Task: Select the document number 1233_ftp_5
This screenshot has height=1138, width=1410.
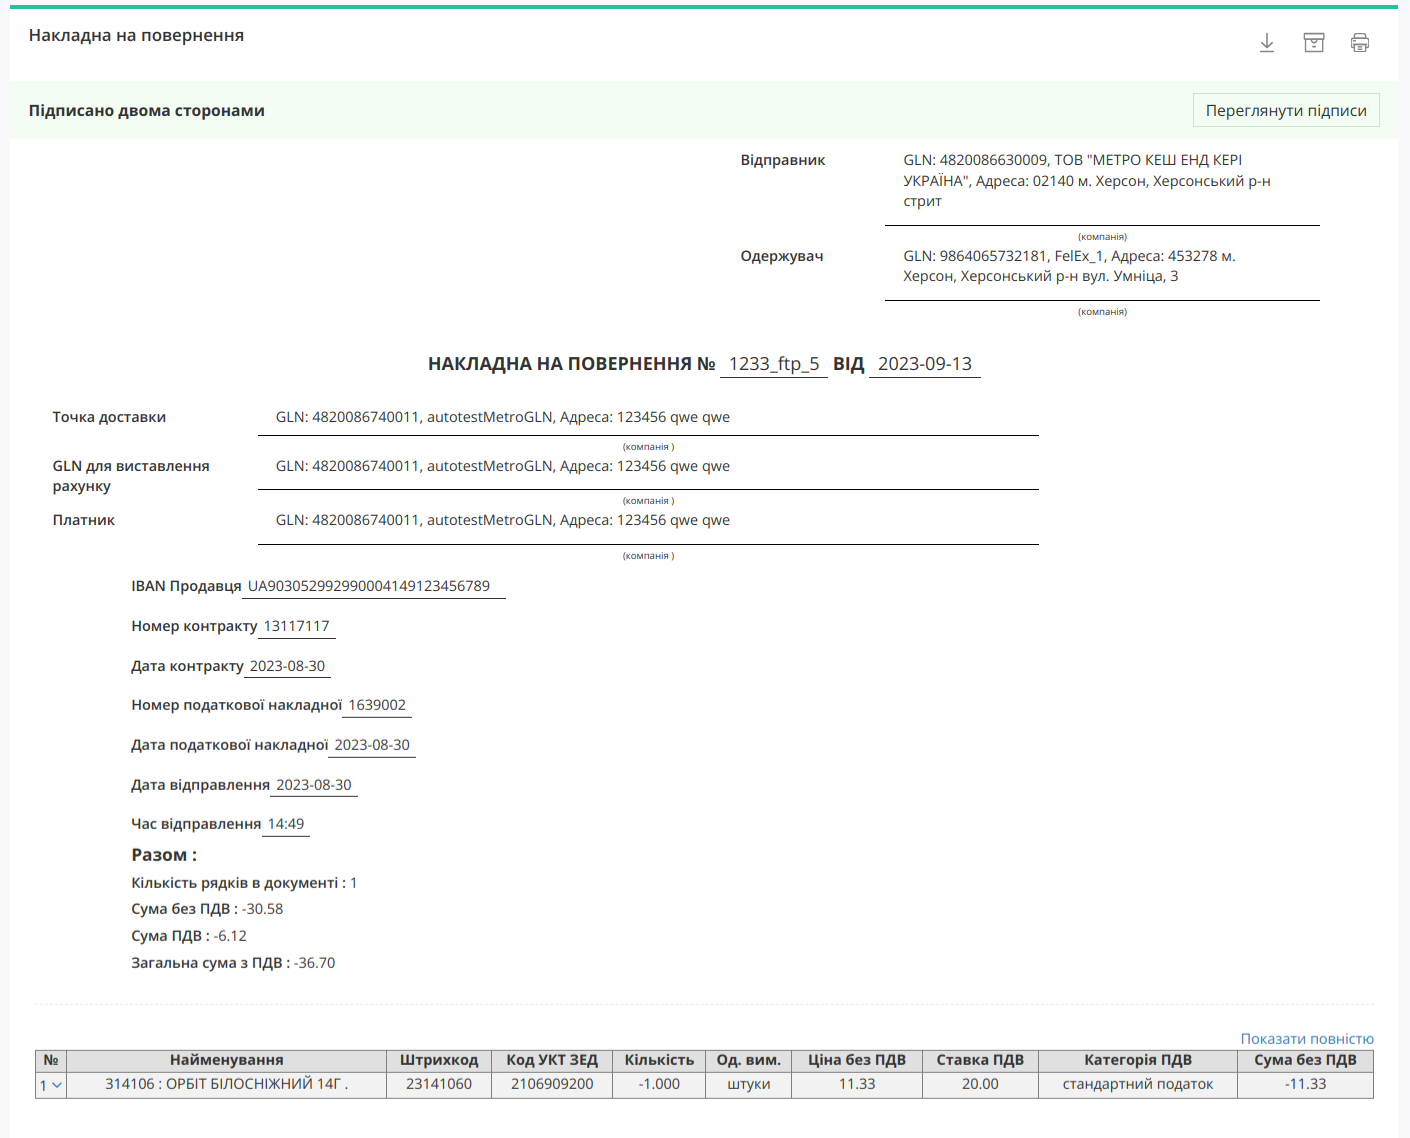Action: [774, 364]
